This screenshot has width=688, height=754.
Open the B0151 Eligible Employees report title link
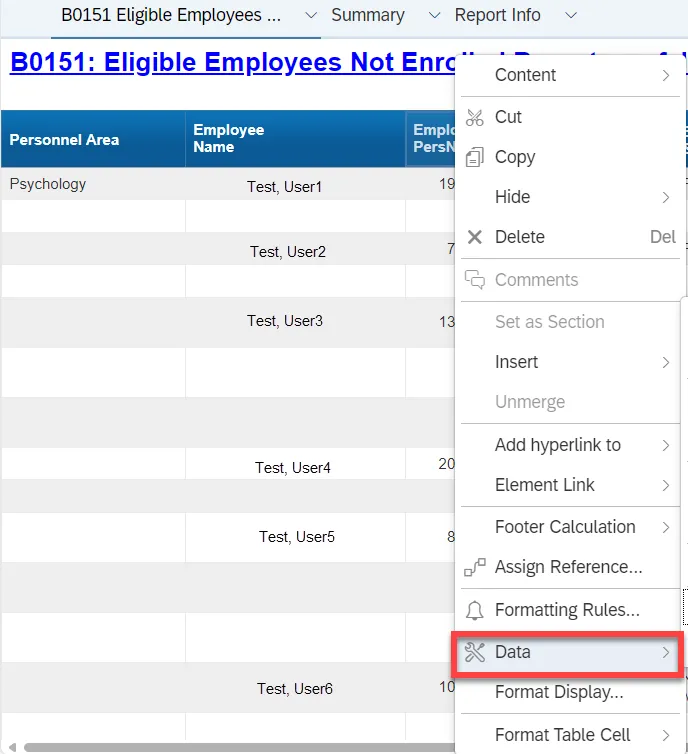pyautogui.click(x=230, y=62)
